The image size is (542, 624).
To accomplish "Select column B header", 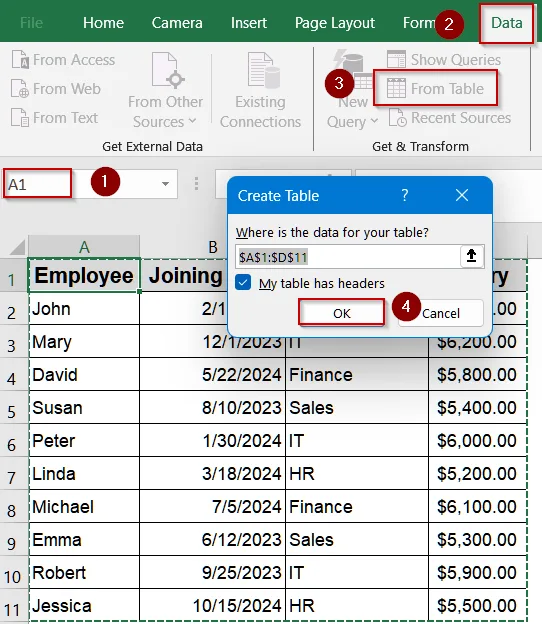I will pos(213,247).
